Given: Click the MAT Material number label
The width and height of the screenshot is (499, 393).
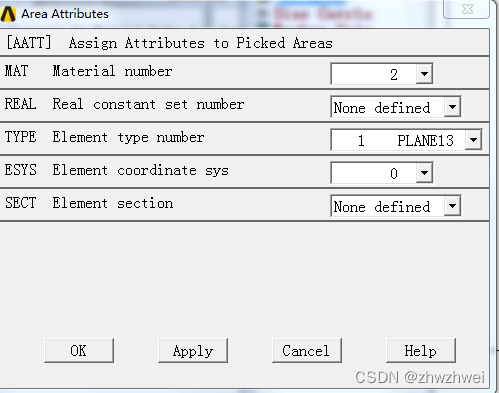Looking at the screenshot, I should point(89,71).
